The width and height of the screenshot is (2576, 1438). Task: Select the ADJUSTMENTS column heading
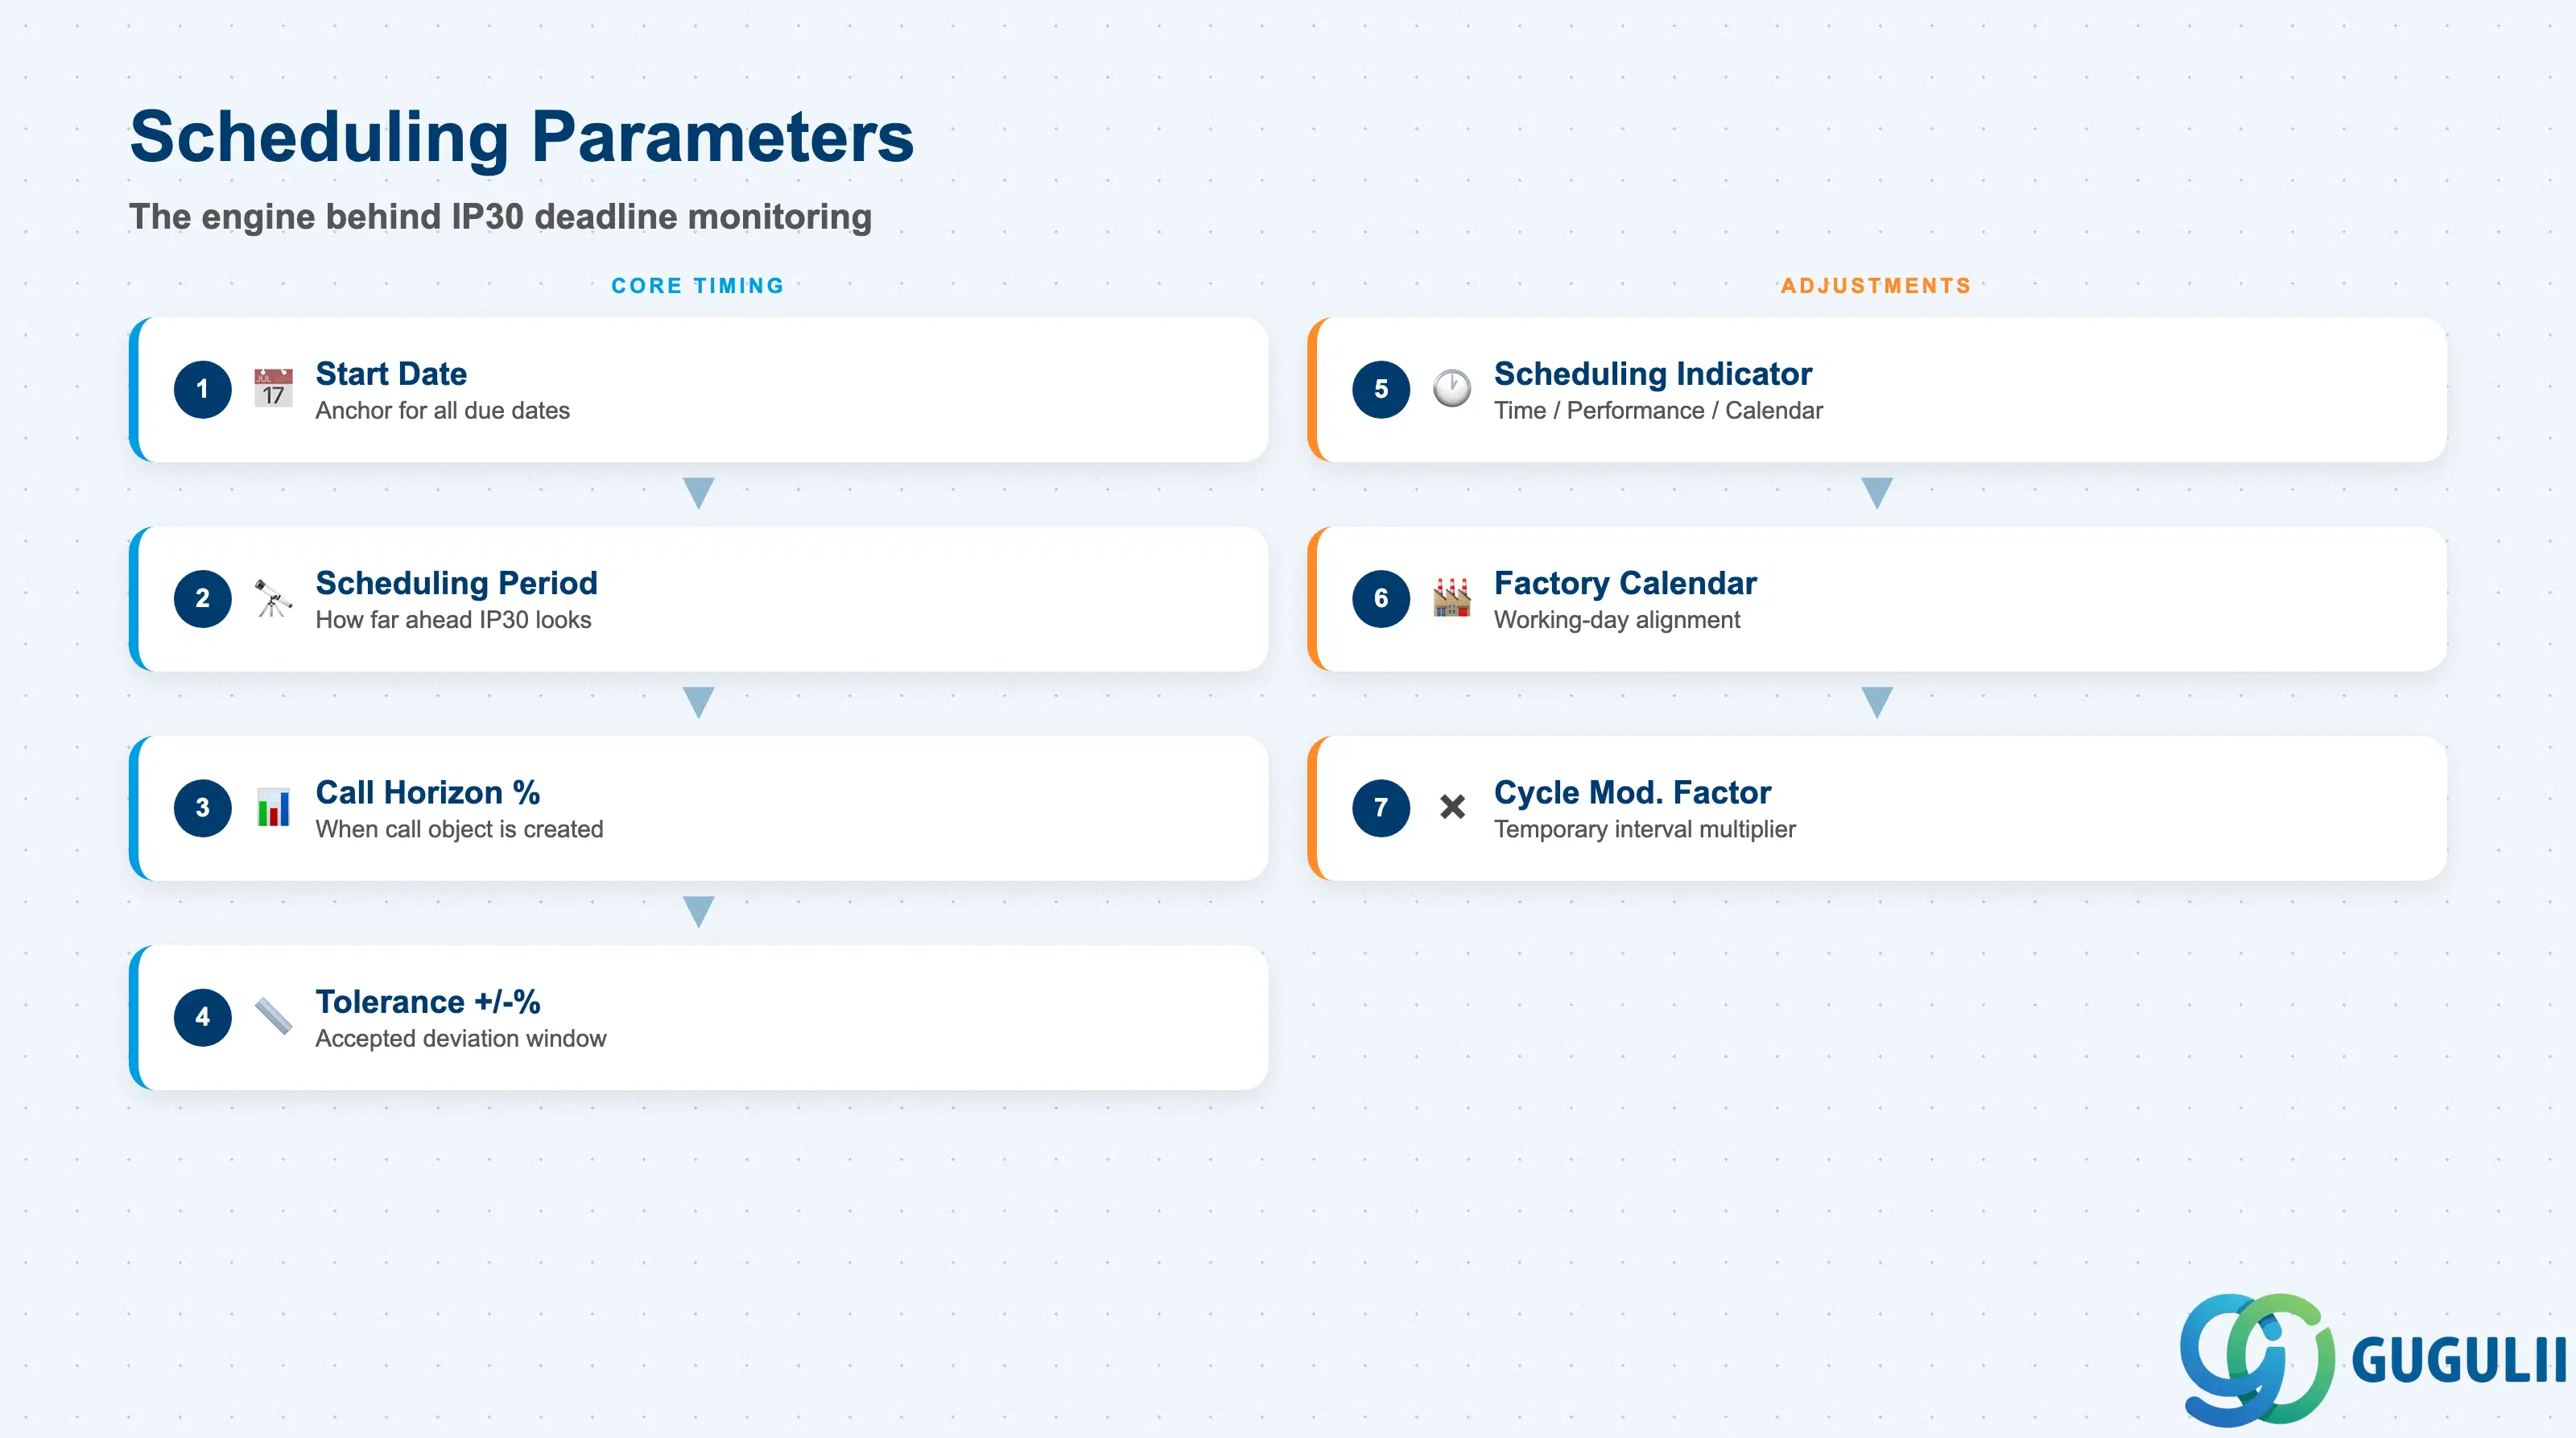(x=1876, y=286)
